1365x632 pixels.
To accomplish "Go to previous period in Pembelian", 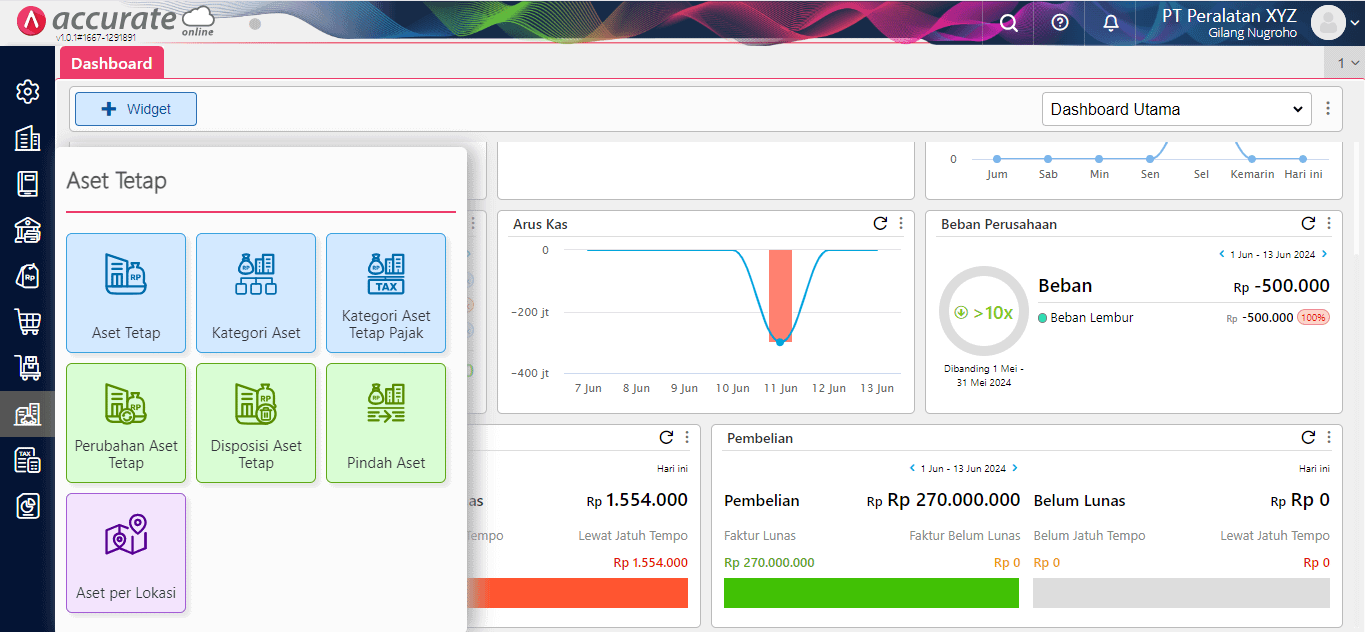I will point(911,468).
